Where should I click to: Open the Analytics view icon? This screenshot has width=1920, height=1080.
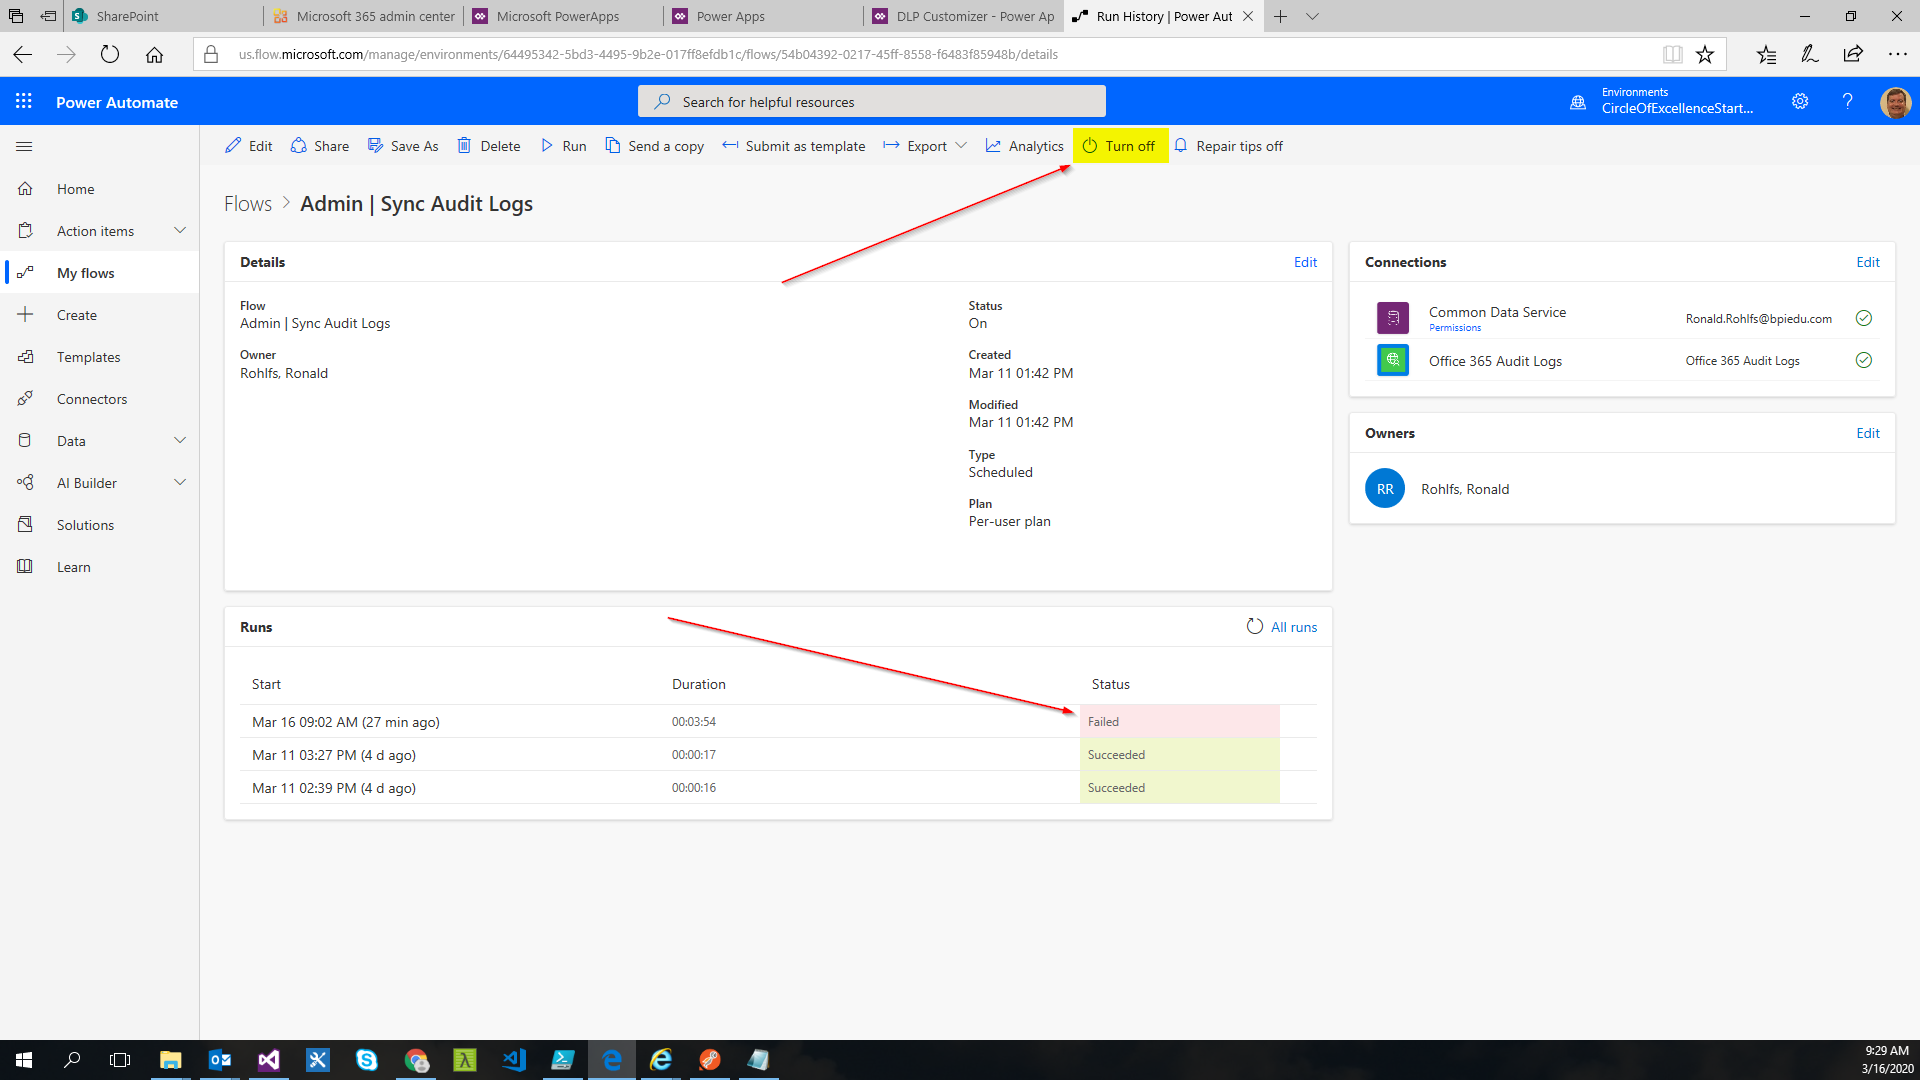coord(992,146)
